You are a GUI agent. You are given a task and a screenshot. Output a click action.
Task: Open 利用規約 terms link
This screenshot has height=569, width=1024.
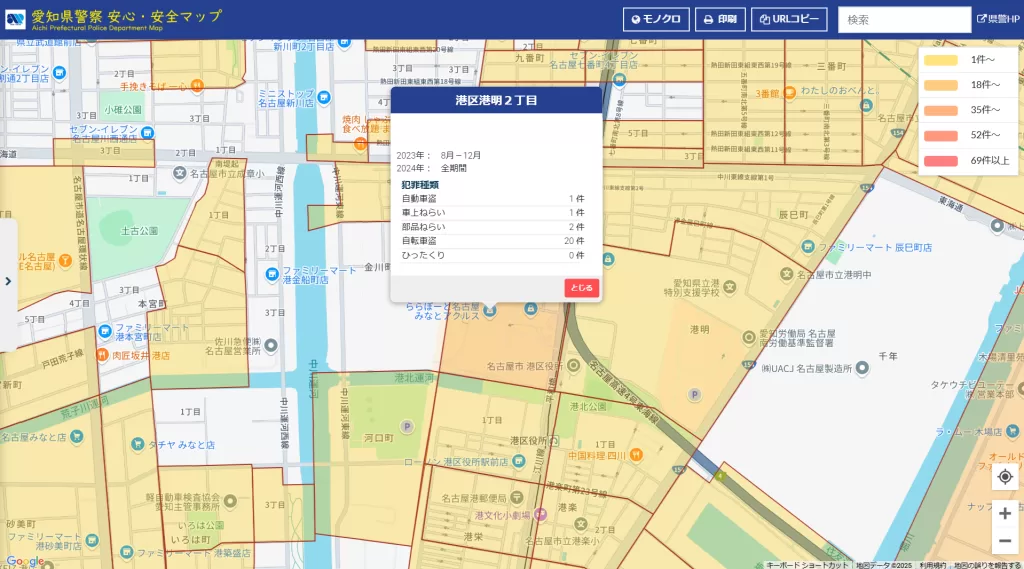tap(933, 564)
